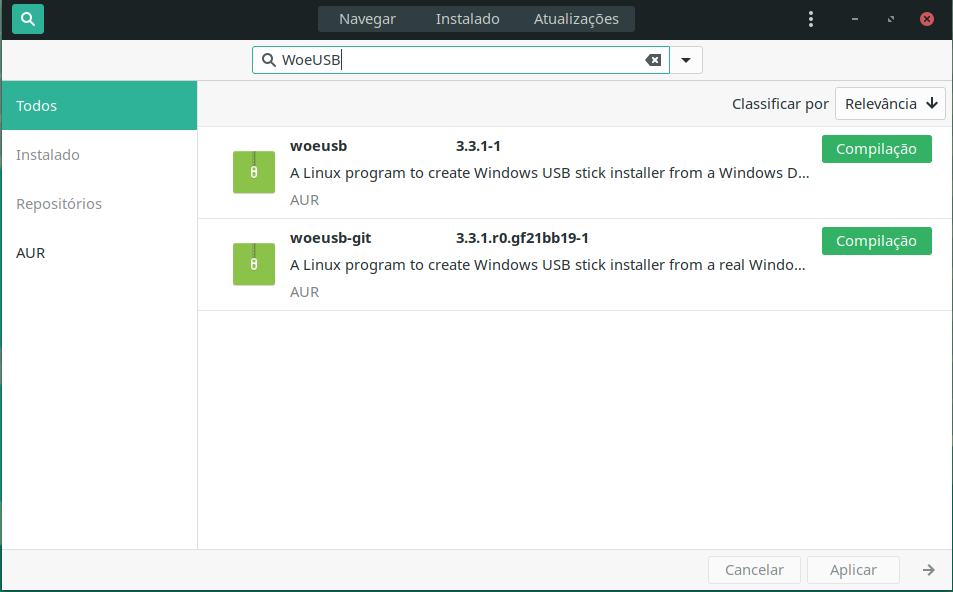Toggle the search button in the header
Image resolution: width=953 pixels, height=592 pixels.
[x=28, y=19]
